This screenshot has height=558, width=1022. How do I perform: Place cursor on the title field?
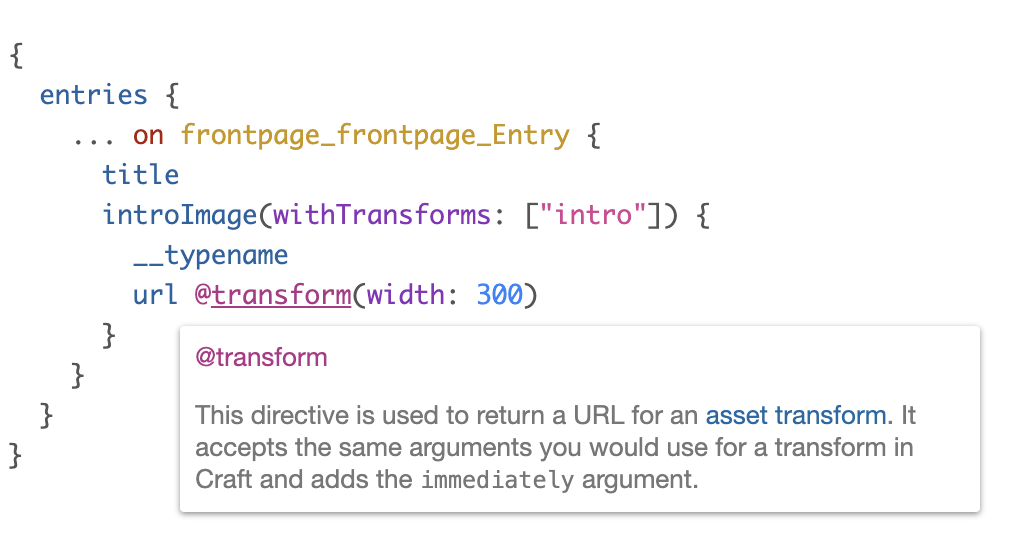[140, 175]
